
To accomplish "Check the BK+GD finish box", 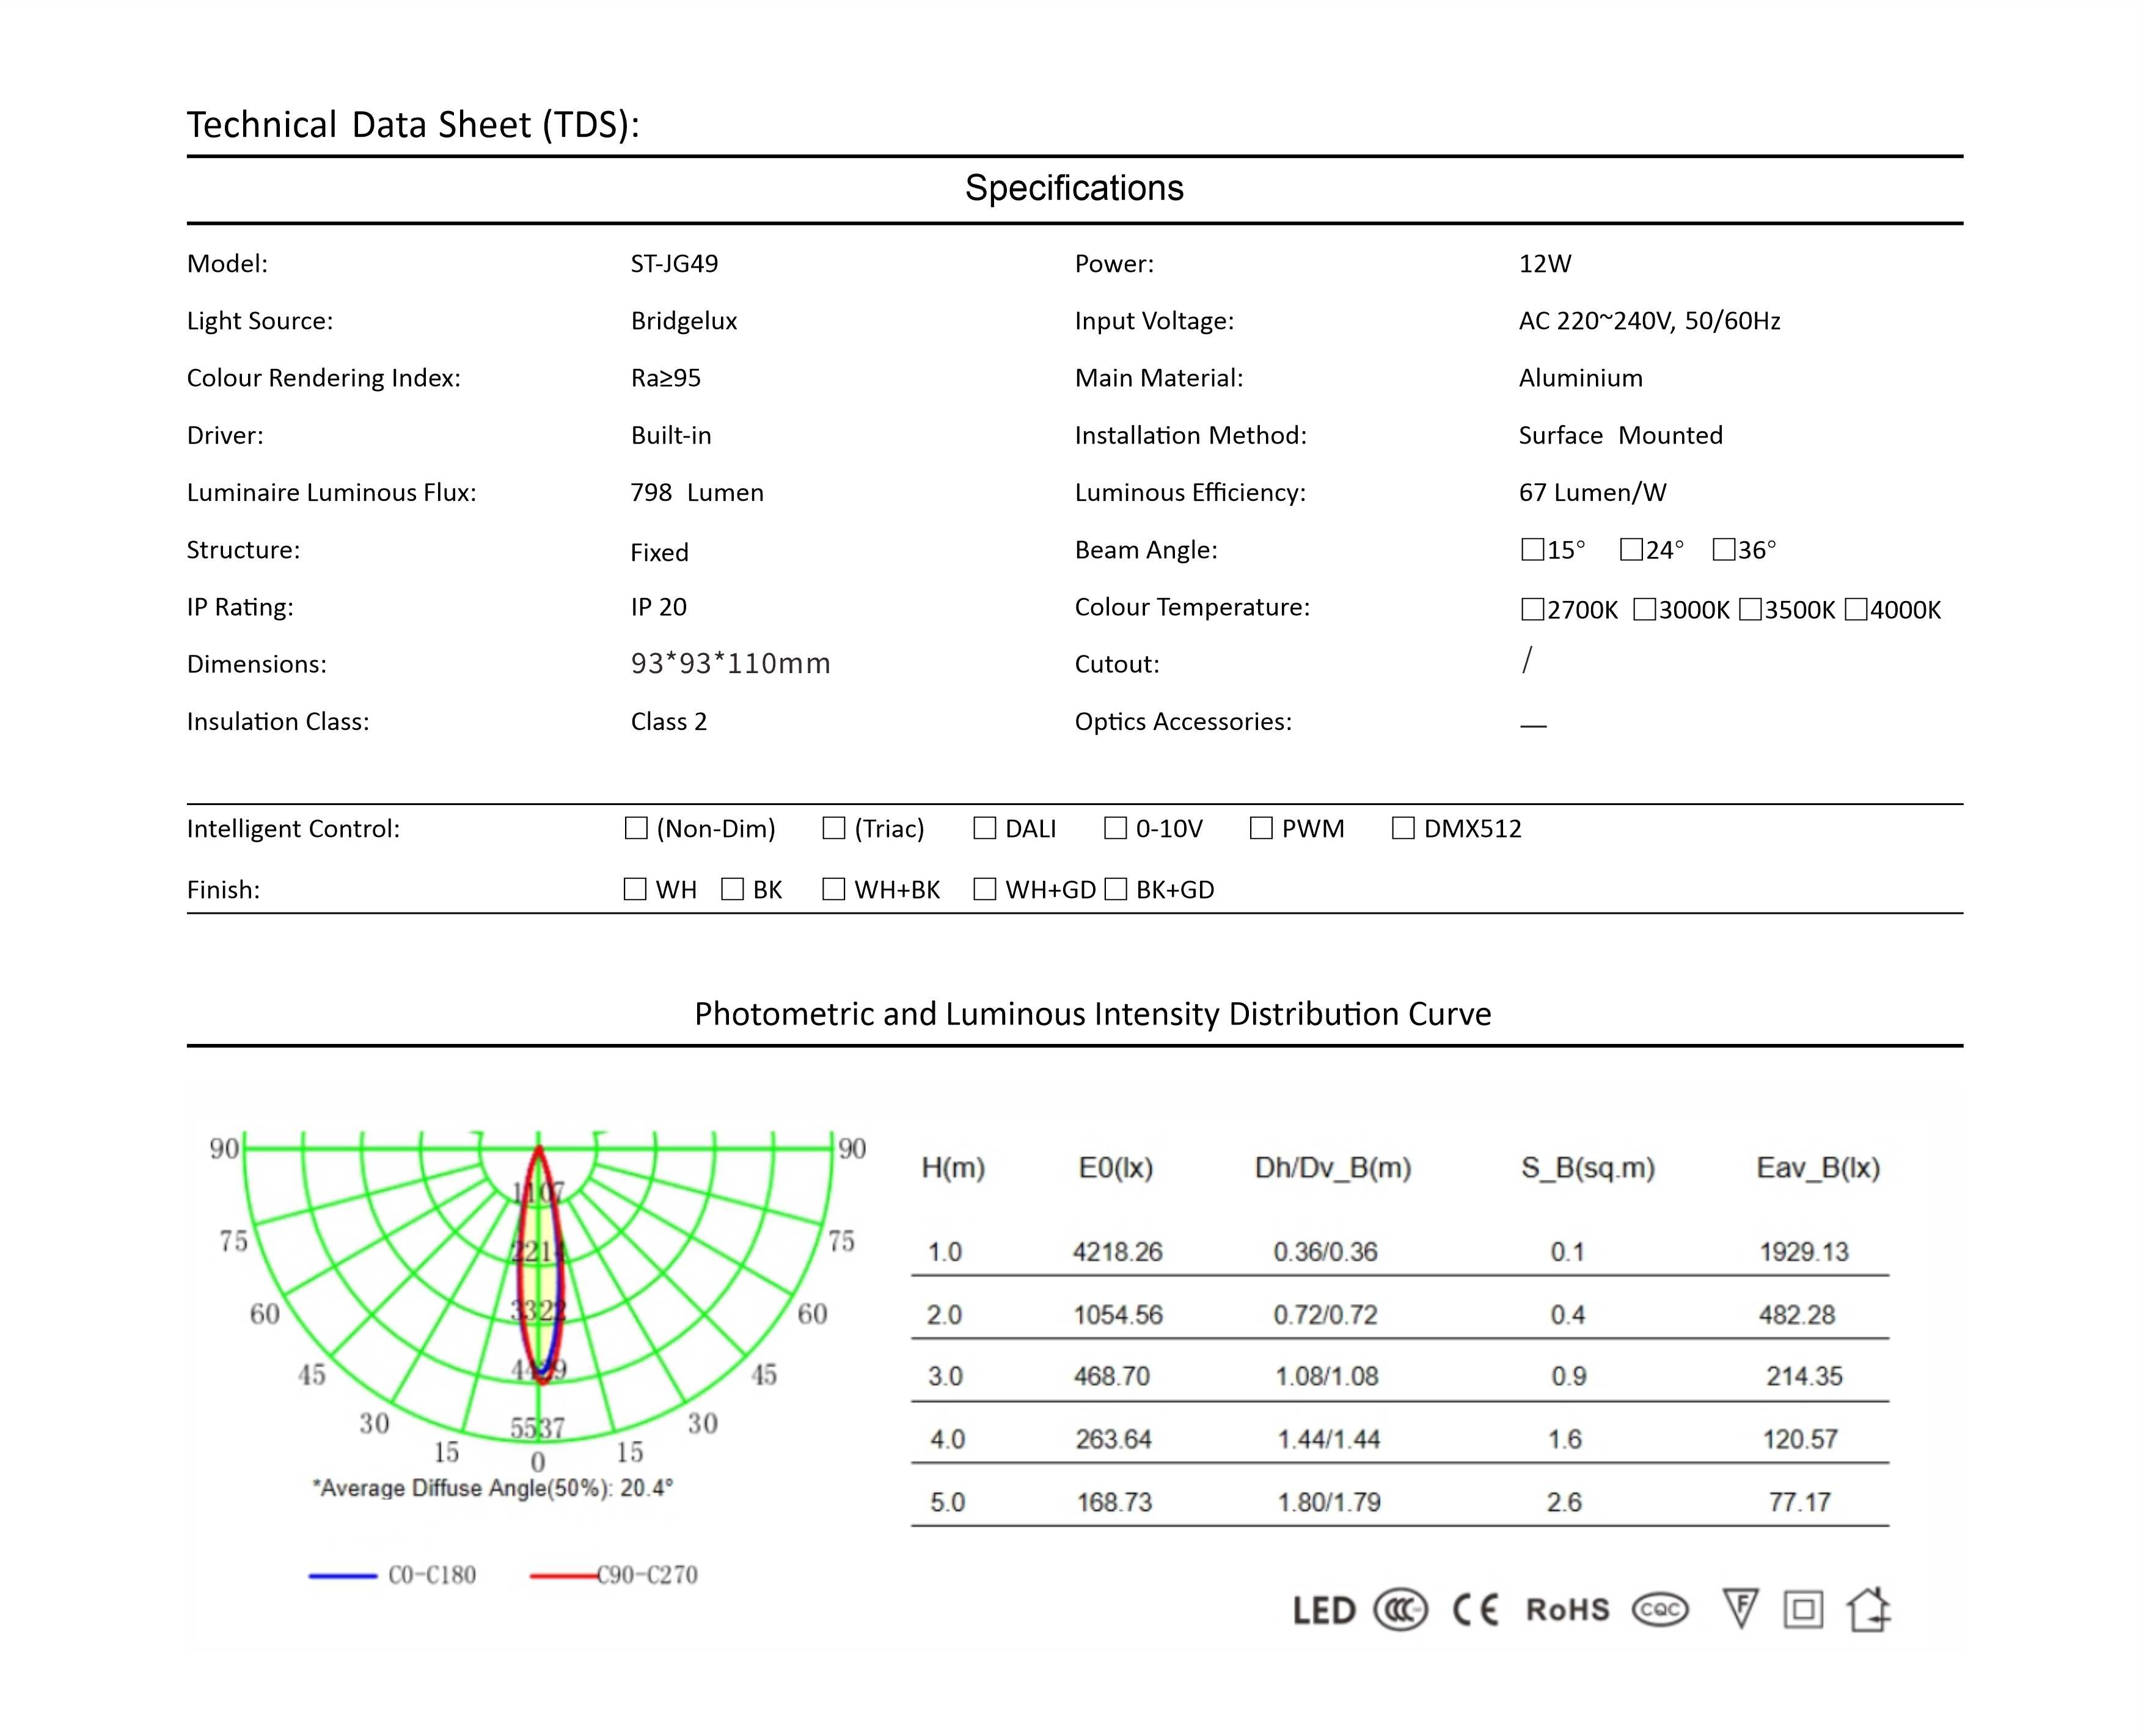I will [1116, 889].
